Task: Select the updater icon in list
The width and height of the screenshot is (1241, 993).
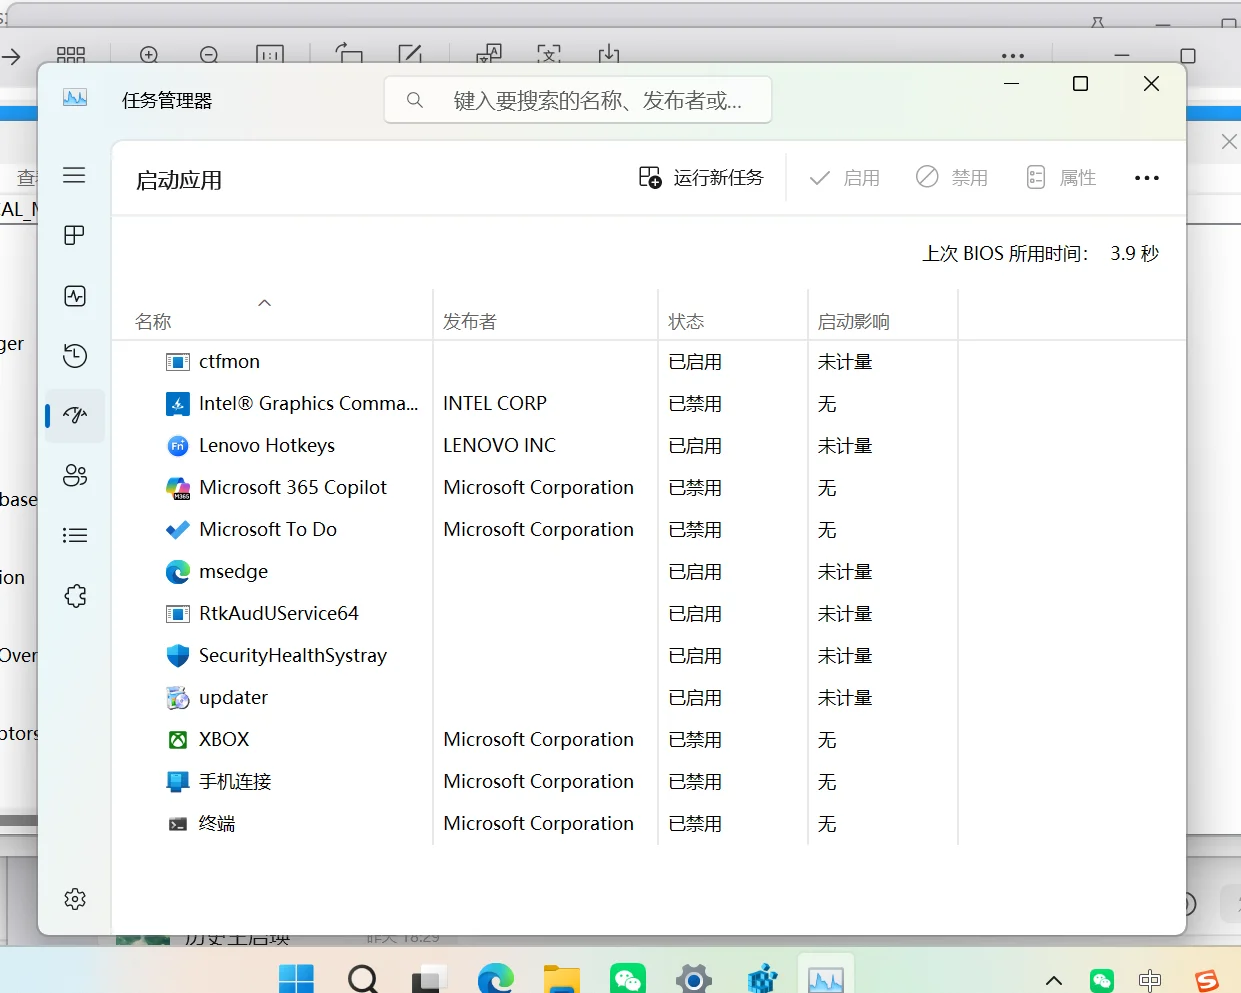Action: tap(177, 698)
